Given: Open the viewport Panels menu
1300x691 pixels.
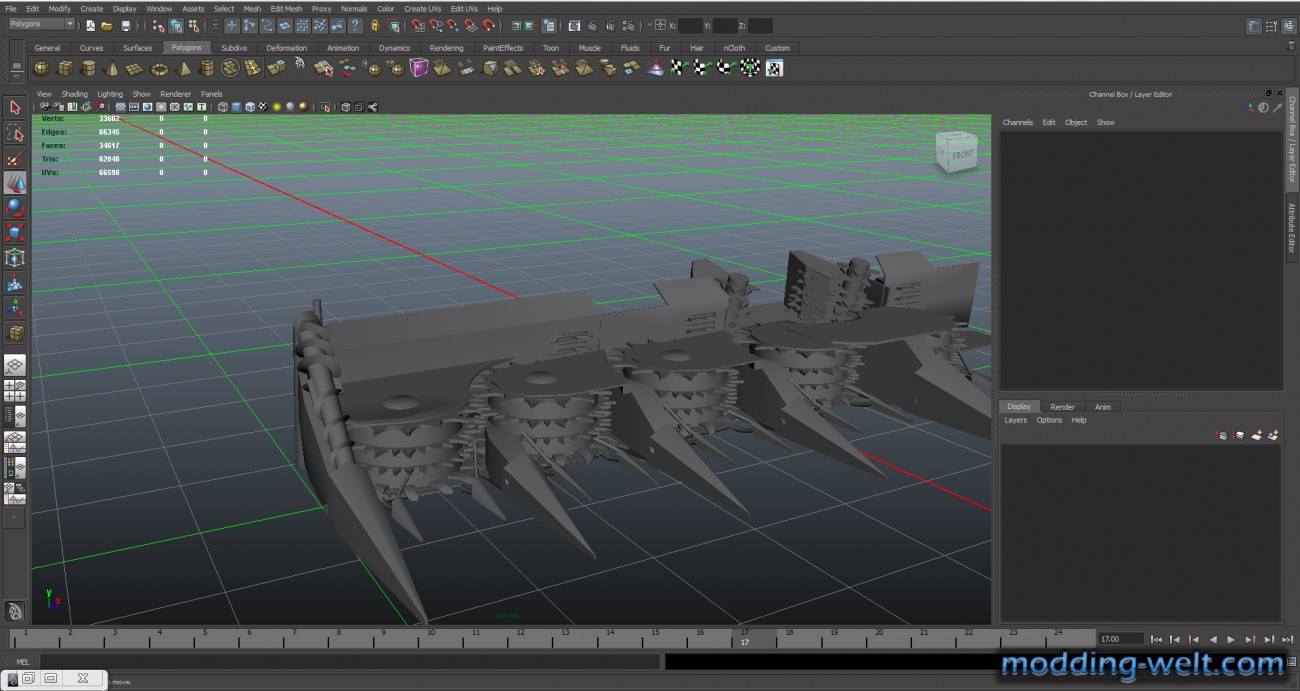Looking at the screenshot, I should 211,94.
